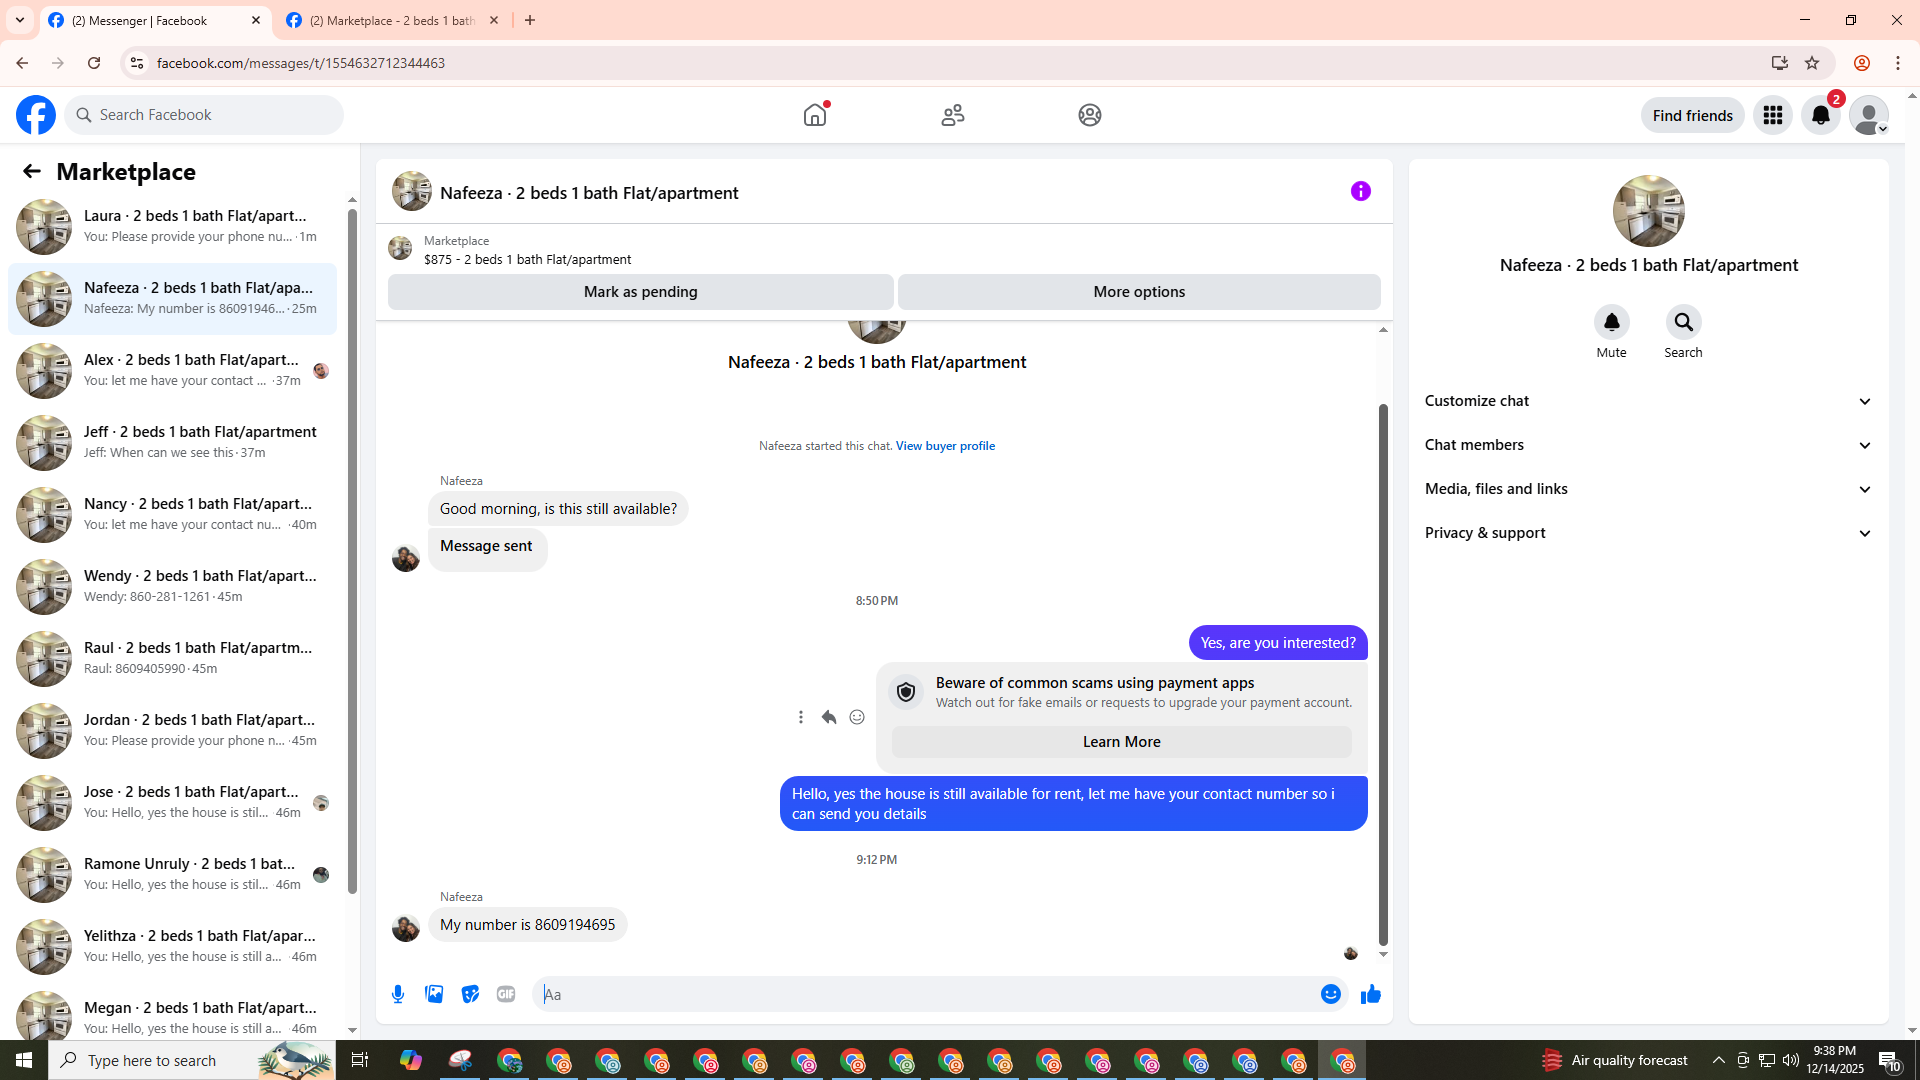This screenshot has height=1080, width=1920.
Task: Open the GIF picker
Action: pos(506,994)
